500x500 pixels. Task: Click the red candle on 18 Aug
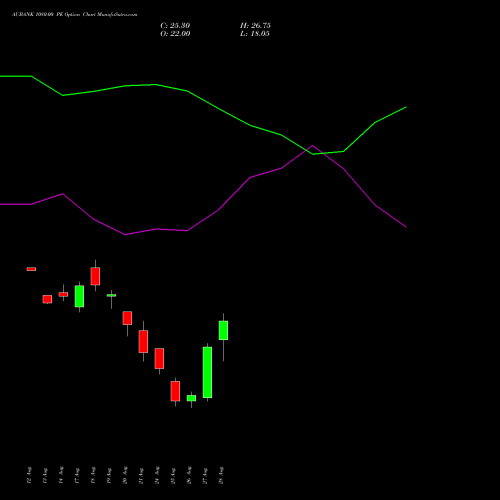coord(95,276)
